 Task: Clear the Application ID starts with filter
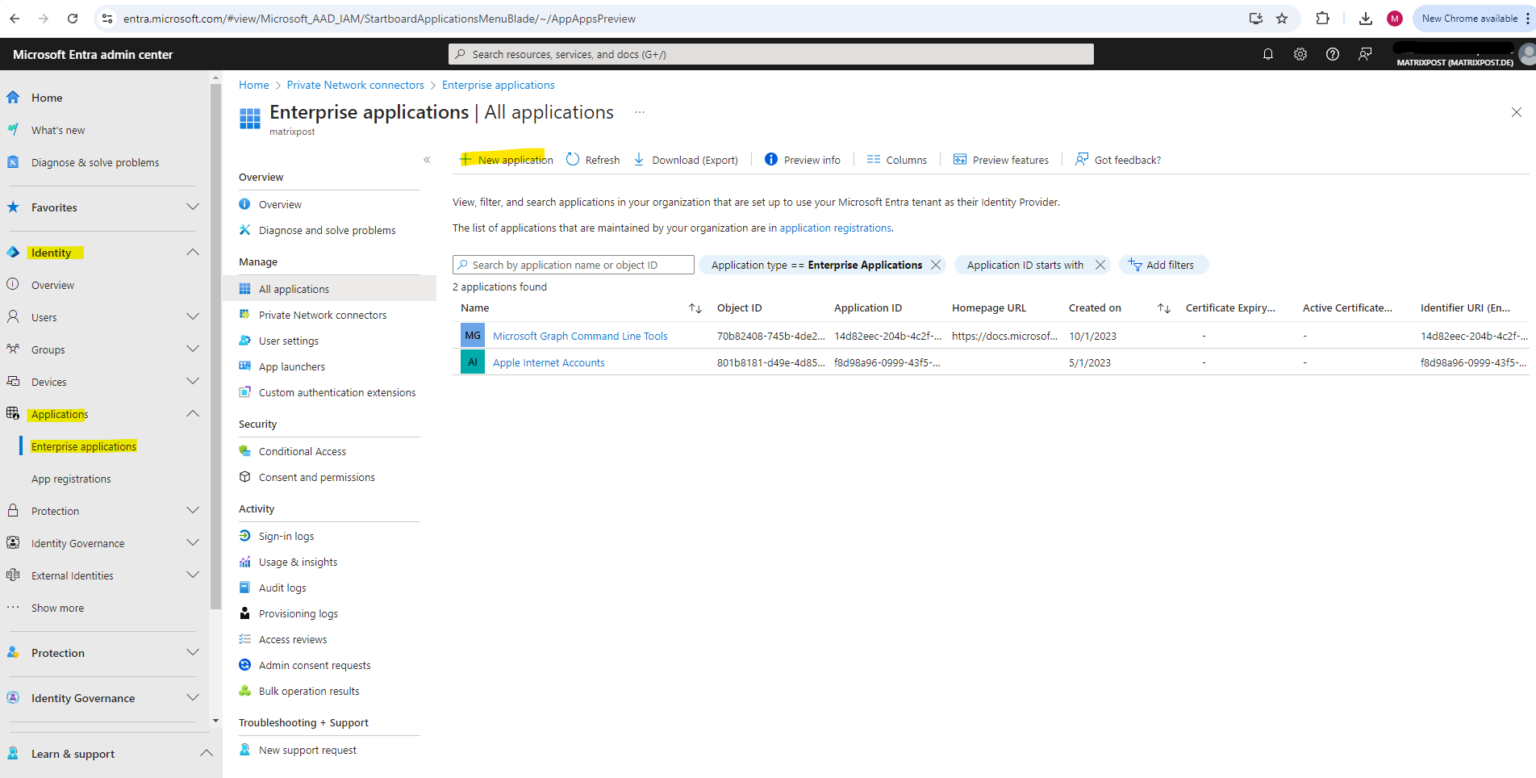coord(1100,264)
